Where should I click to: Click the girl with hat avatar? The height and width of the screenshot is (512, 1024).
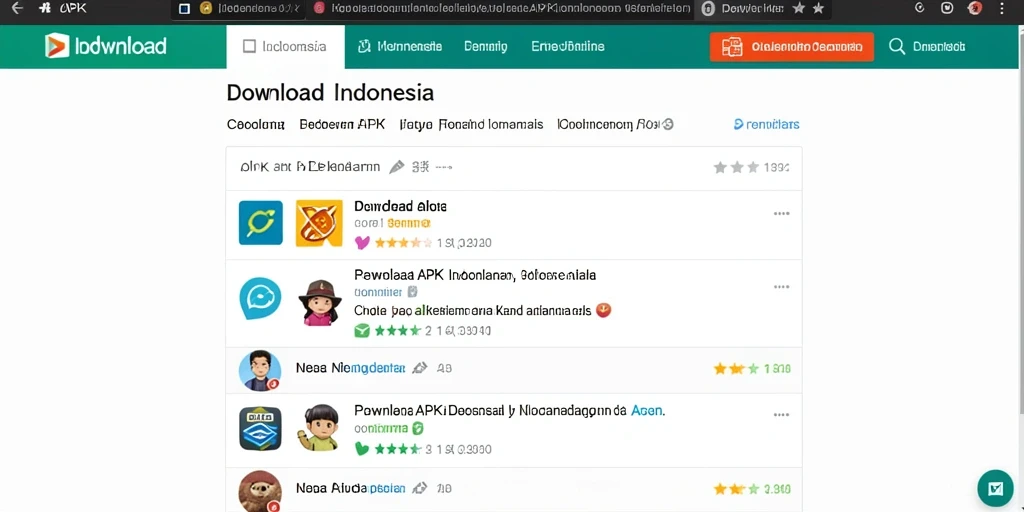(x=320, y=302)
